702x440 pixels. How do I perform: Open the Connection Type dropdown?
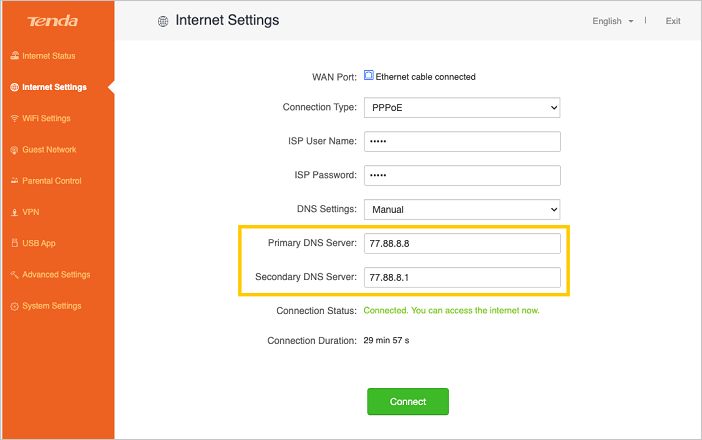point(461,108)
